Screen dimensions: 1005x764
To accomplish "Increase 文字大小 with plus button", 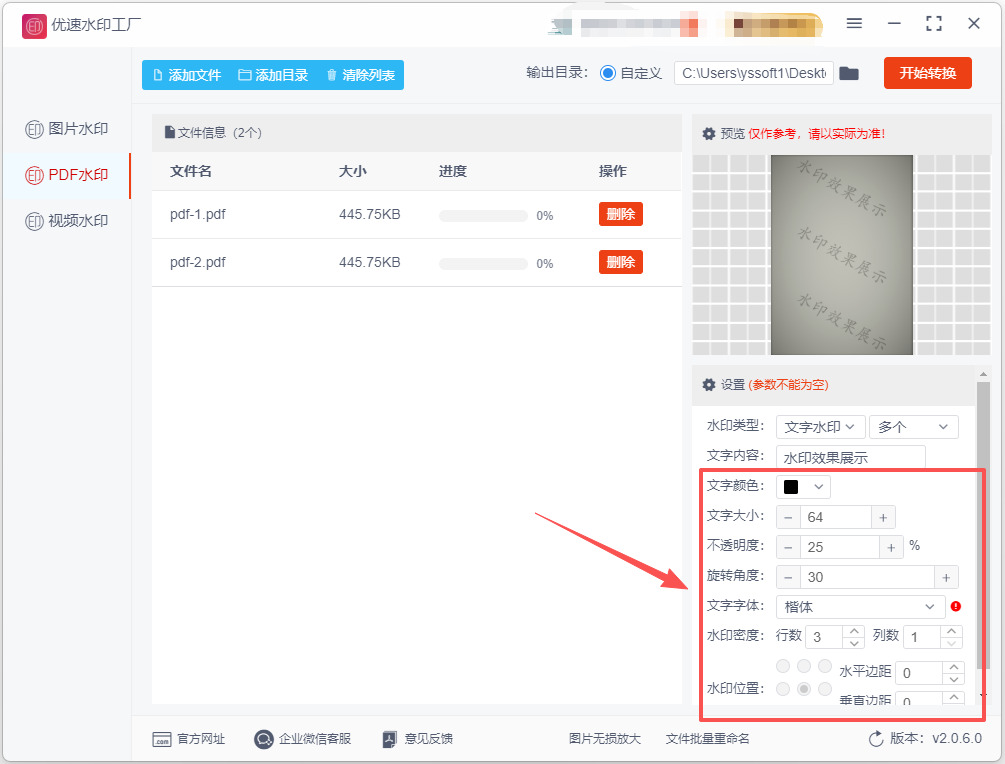I will (x=883, y=517).
